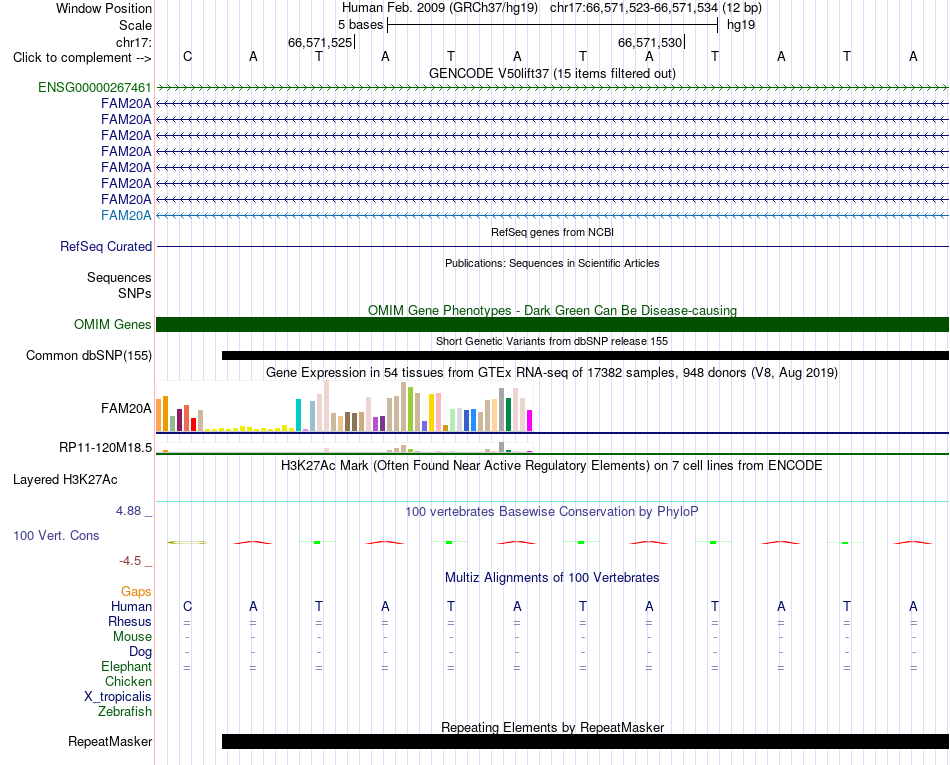The width and height of the screenshot is (950, 765).
Task: Select the Mouse alignment row label
Action: [x=132, y=637]
